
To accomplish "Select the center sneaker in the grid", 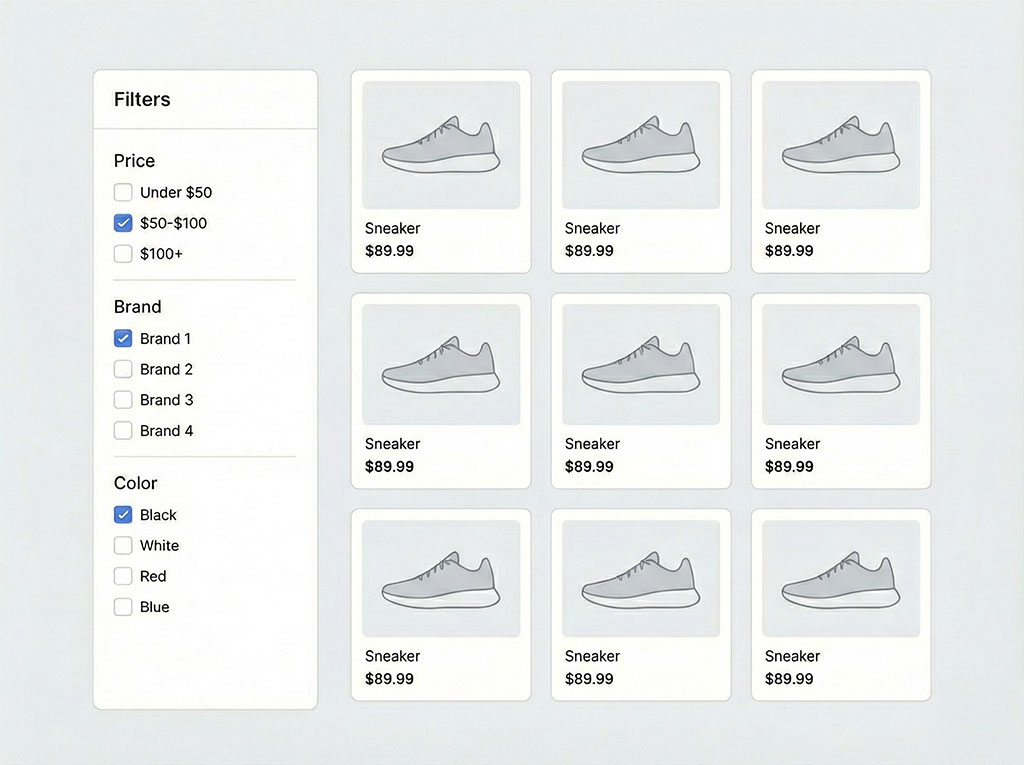I will tap(641, 362).
